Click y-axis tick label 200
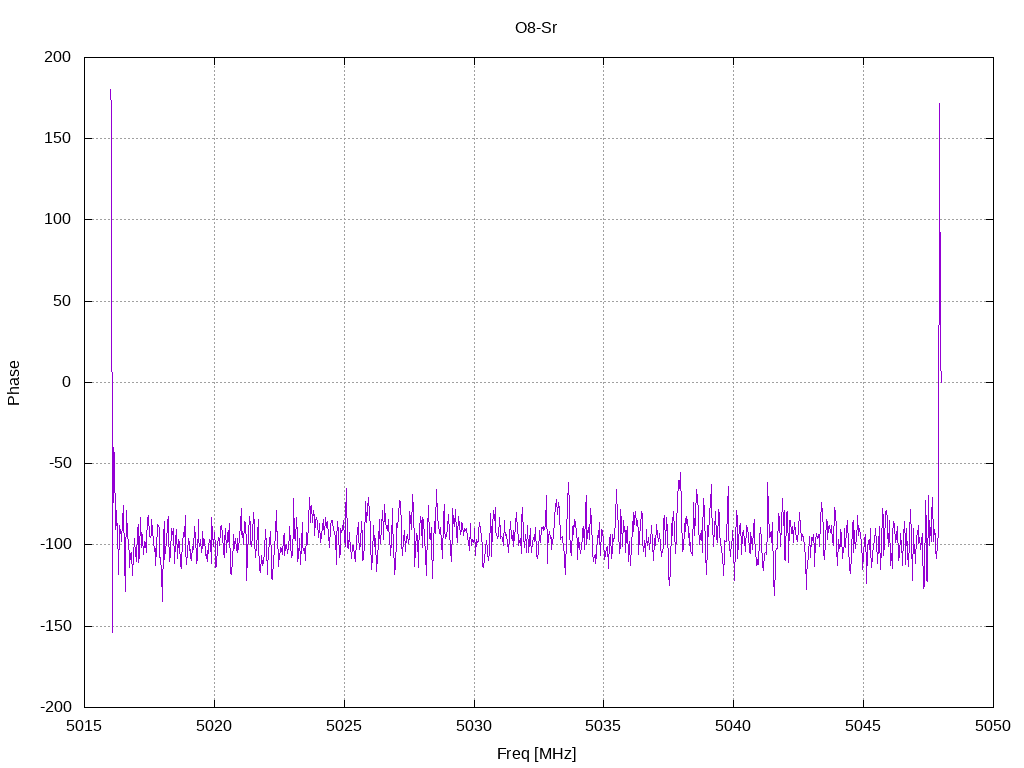The image size is (1024, 768). point(57,57)
